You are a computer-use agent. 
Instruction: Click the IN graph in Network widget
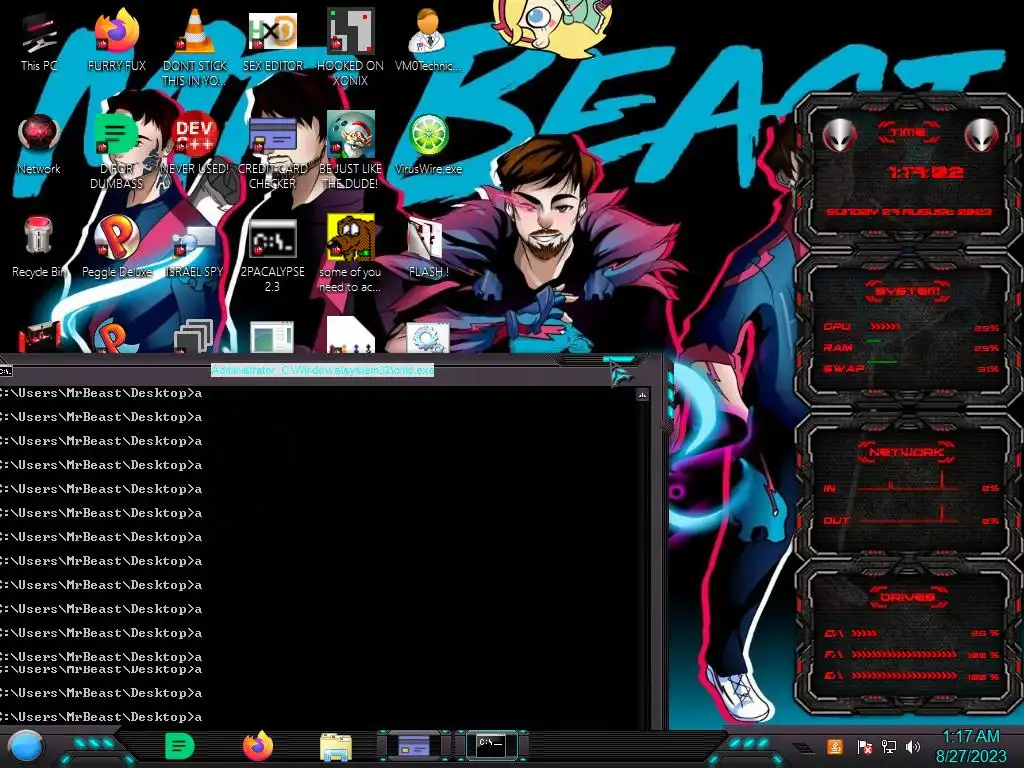(910, 484)
